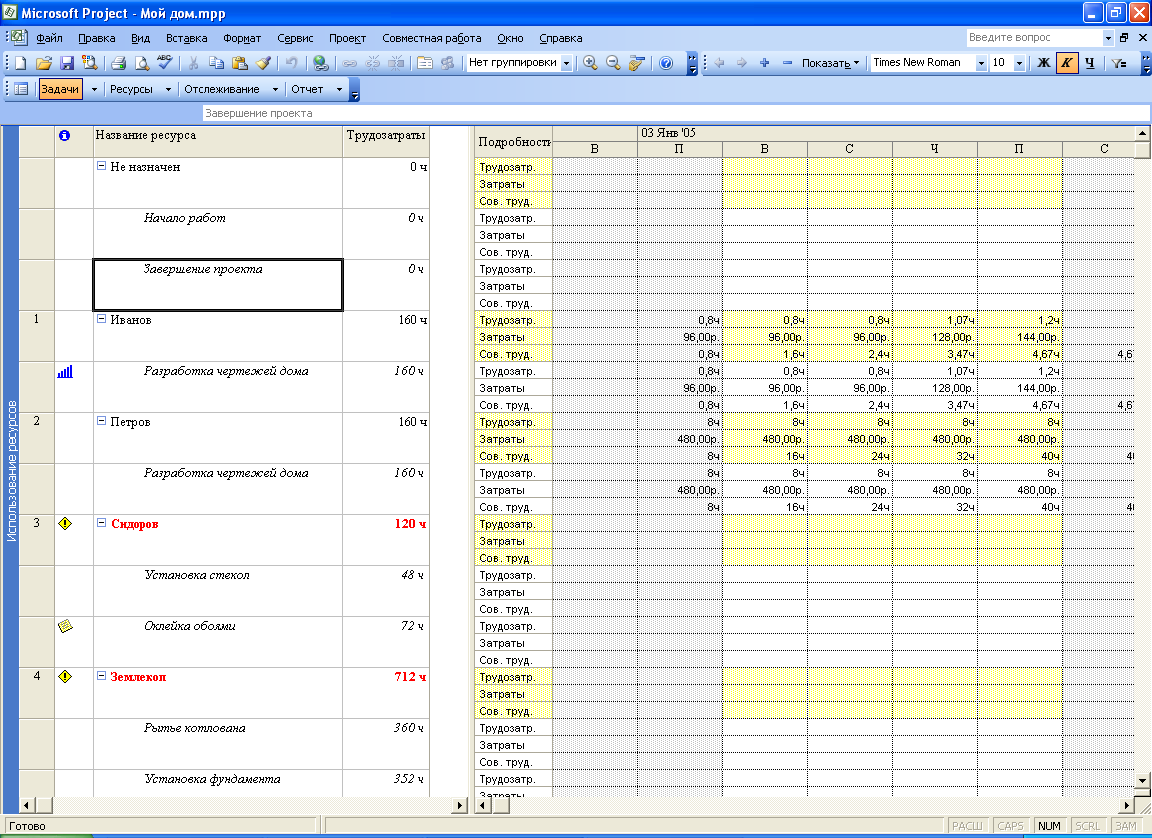Open the Файл menu
Viewport: 1152px width, 838px height.
pyautogui.click(x=49, y=38)
